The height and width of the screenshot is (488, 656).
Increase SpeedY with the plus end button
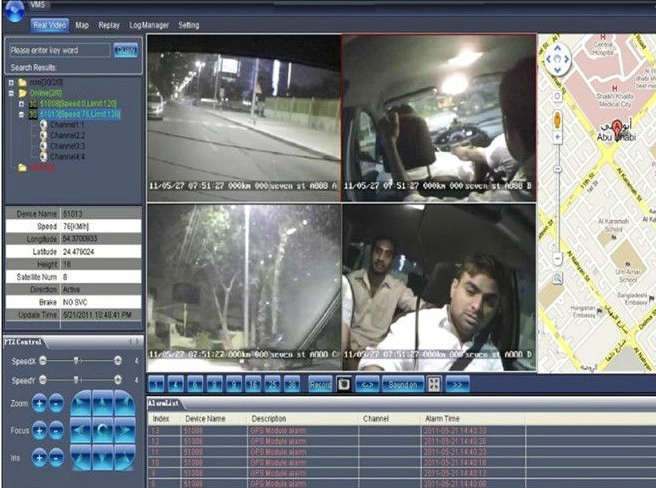tap(118, 380)
